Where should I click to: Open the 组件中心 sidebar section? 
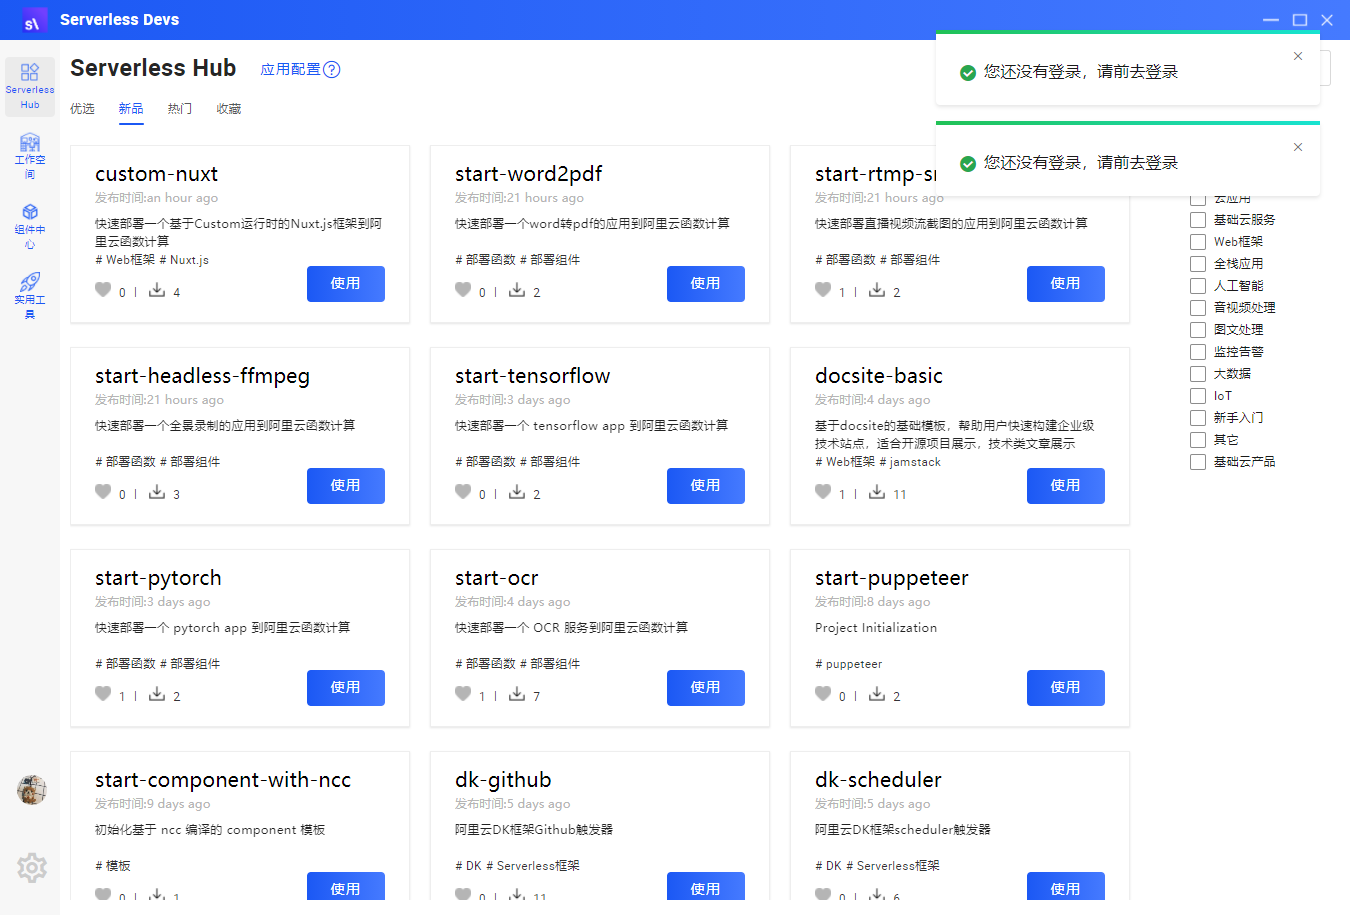click(30, 222)
